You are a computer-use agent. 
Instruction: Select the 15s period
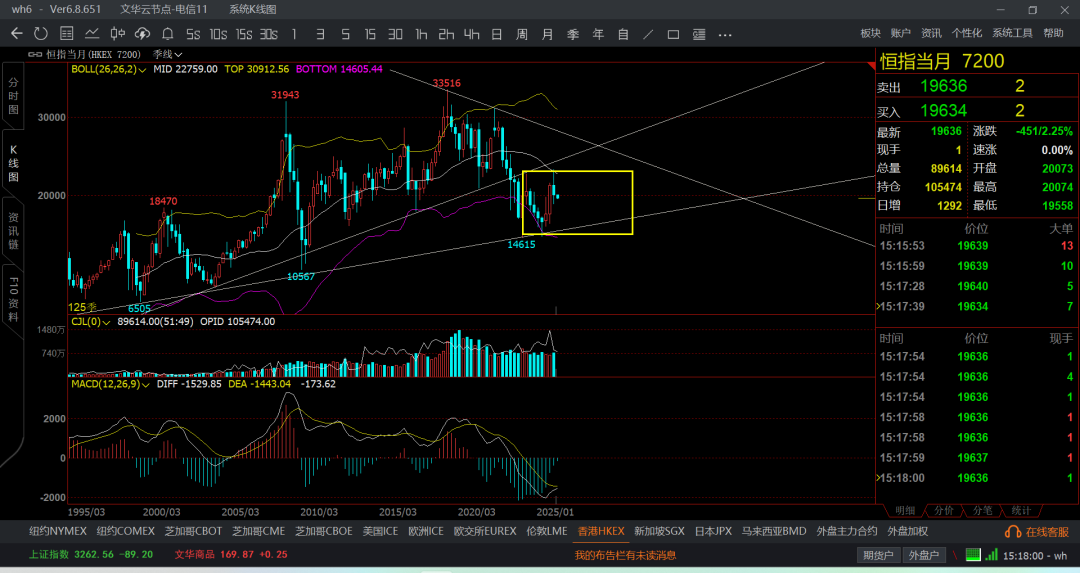244,34
